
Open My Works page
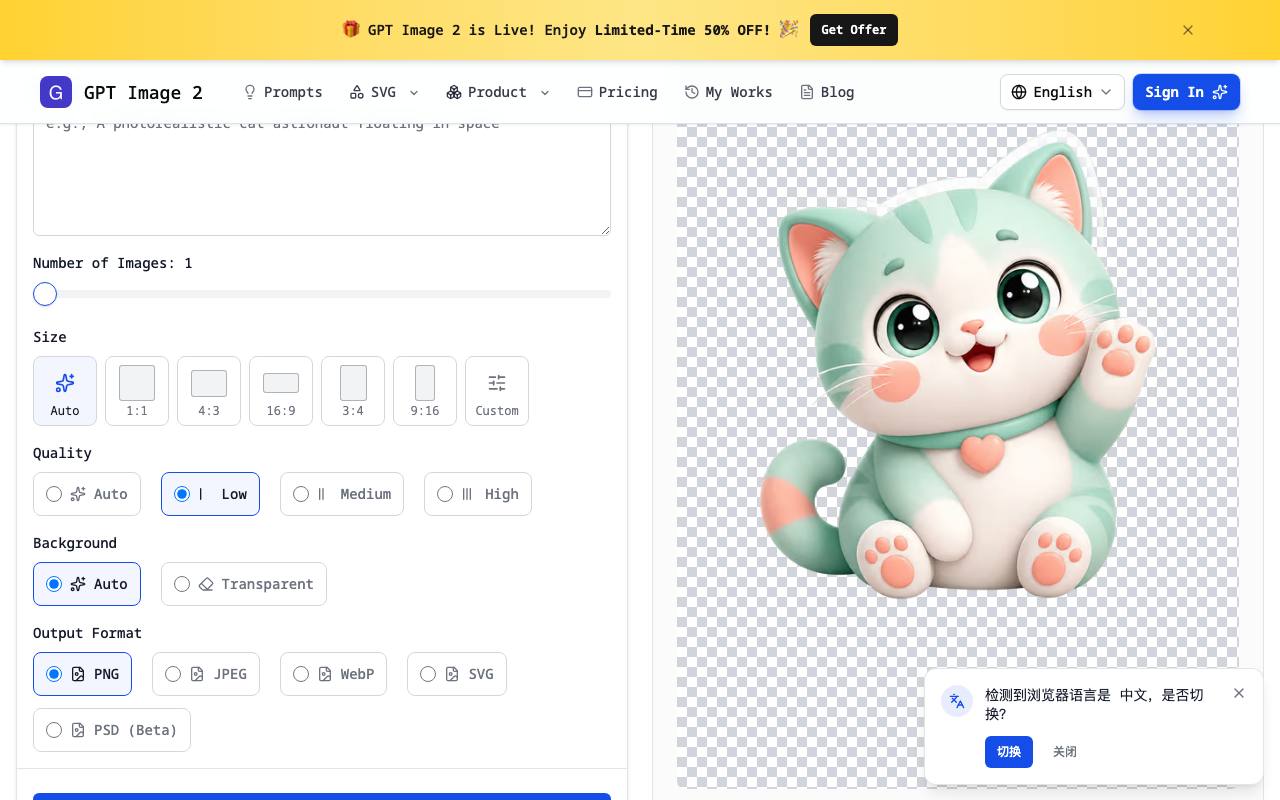coord(728,92)
